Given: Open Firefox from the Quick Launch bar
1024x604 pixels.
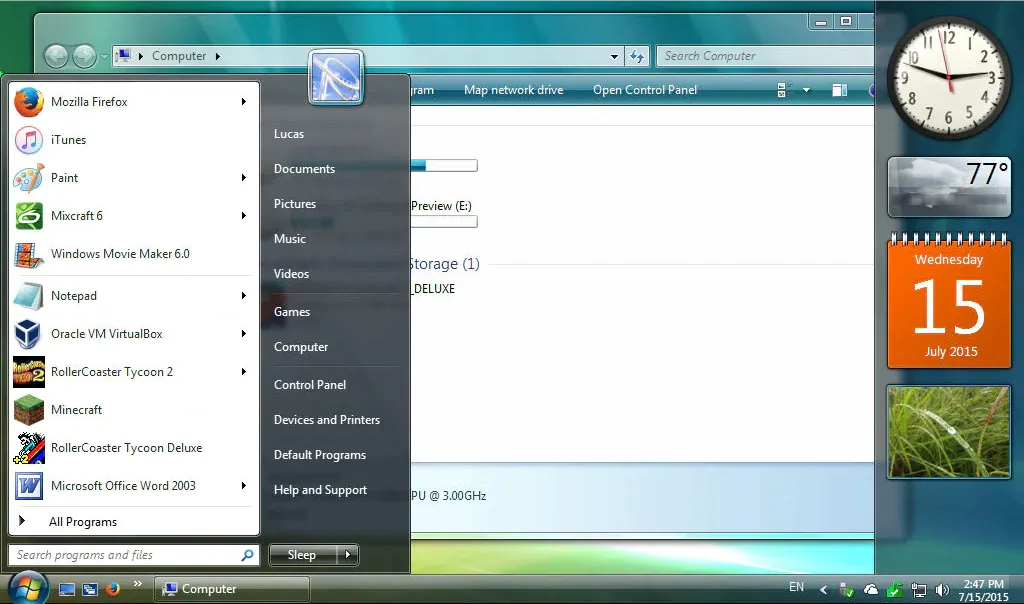Looking at the screenshot, I should pyautogui.click(x=113, y=588).
